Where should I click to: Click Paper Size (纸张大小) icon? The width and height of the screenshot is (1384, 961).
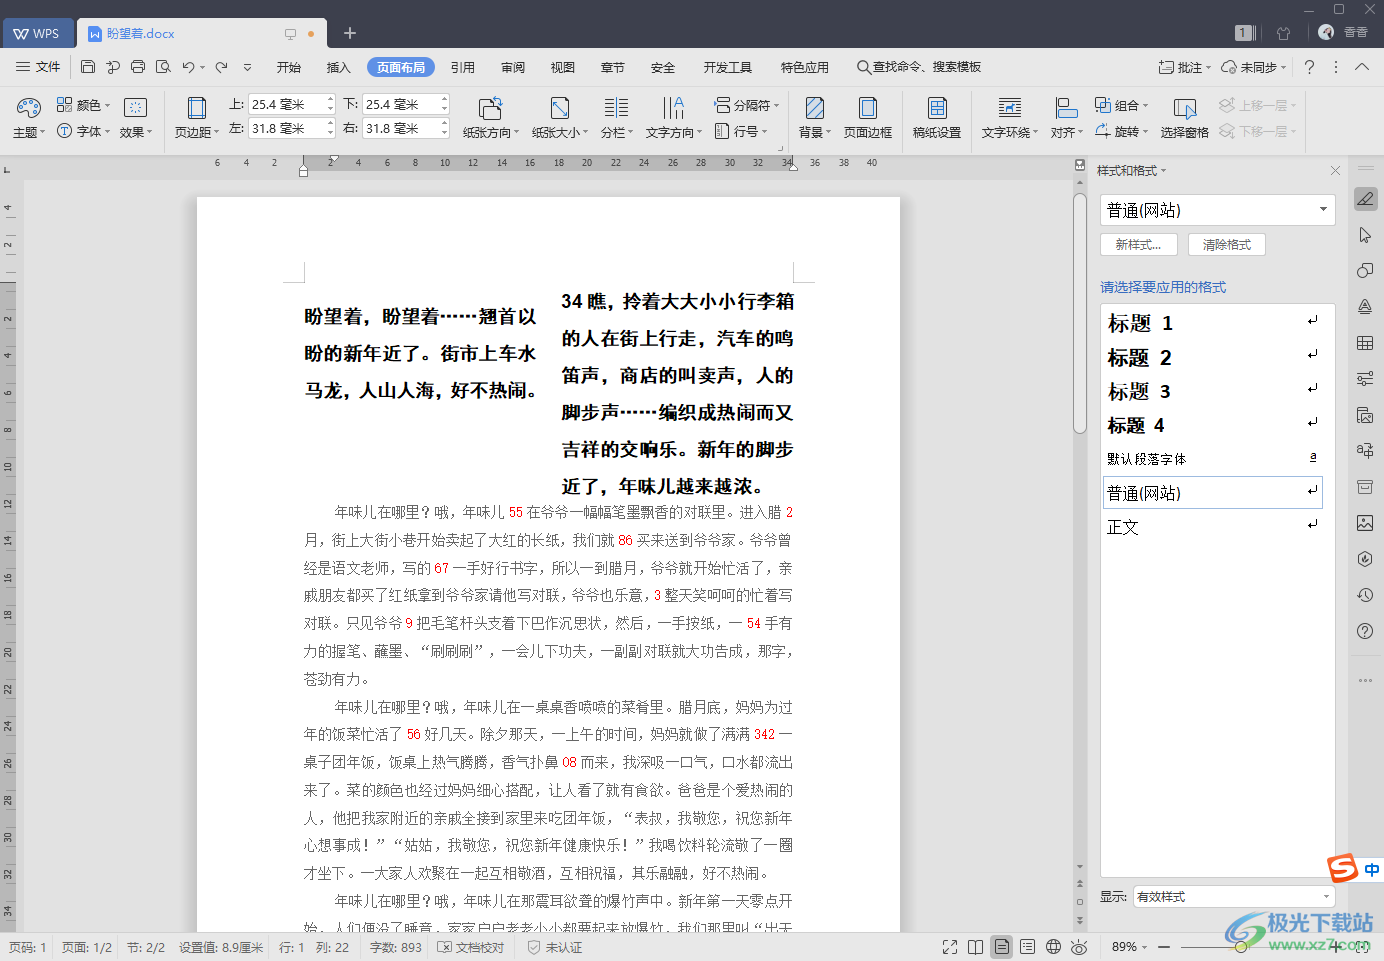(560, 108)
